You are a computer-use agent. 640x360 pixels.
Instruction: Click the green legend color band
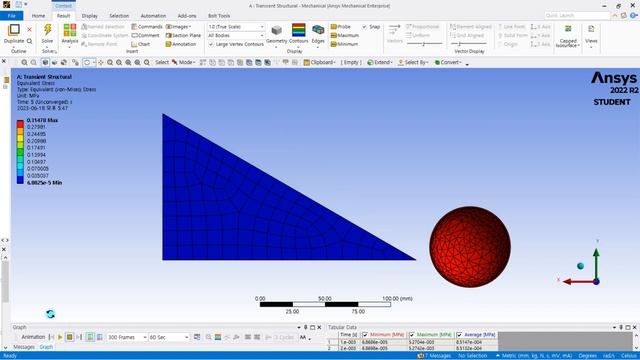tap(20, 151)
